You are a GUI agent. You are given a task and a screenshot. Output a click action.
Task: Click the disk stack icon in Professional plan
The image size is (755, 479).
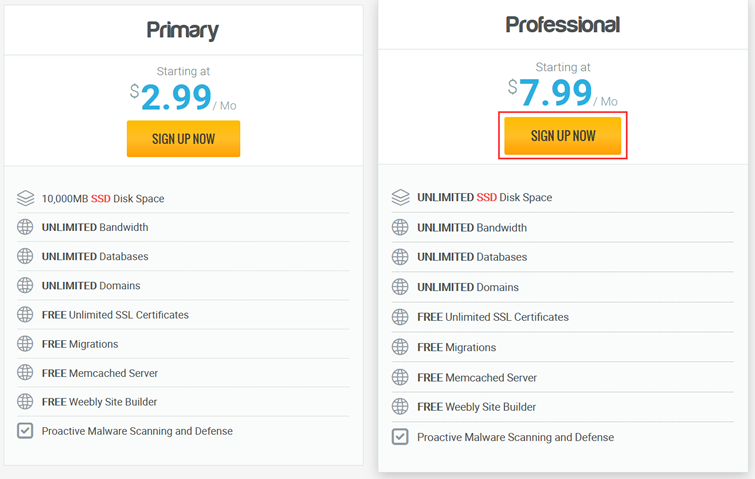click(x=401, y=197)
